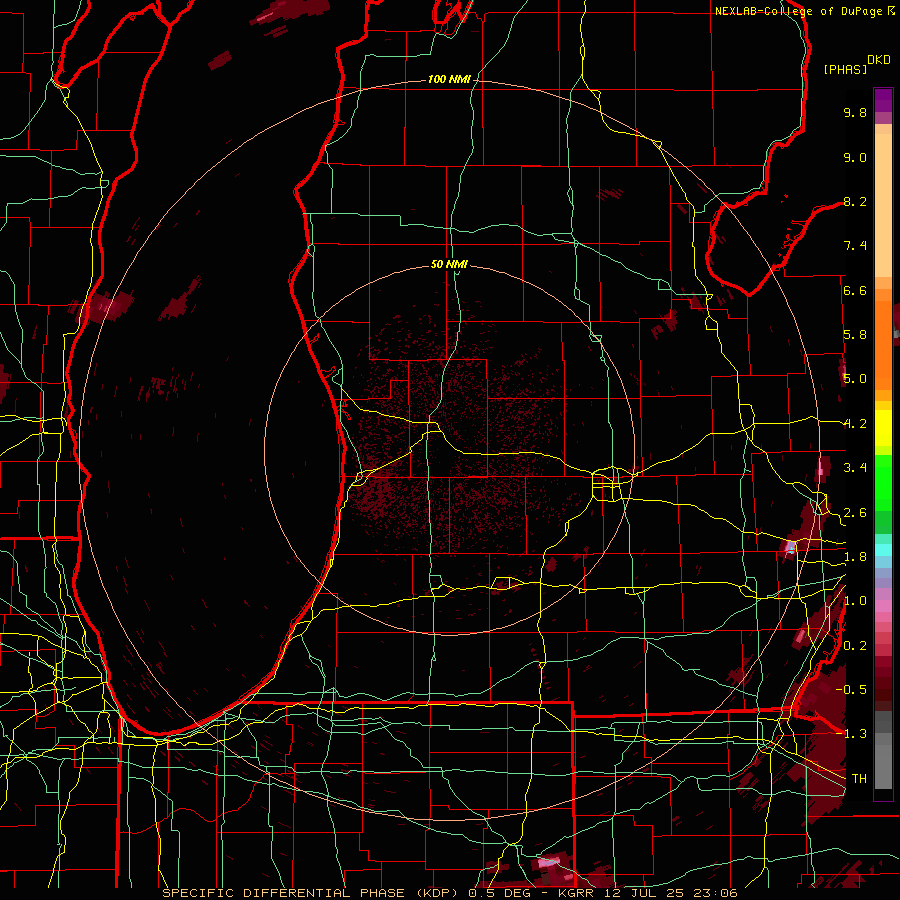Select the Specific Differential Phase caption text
This screenshot has width=900, height=900.
pyautogui.click(x=449, y=893)
